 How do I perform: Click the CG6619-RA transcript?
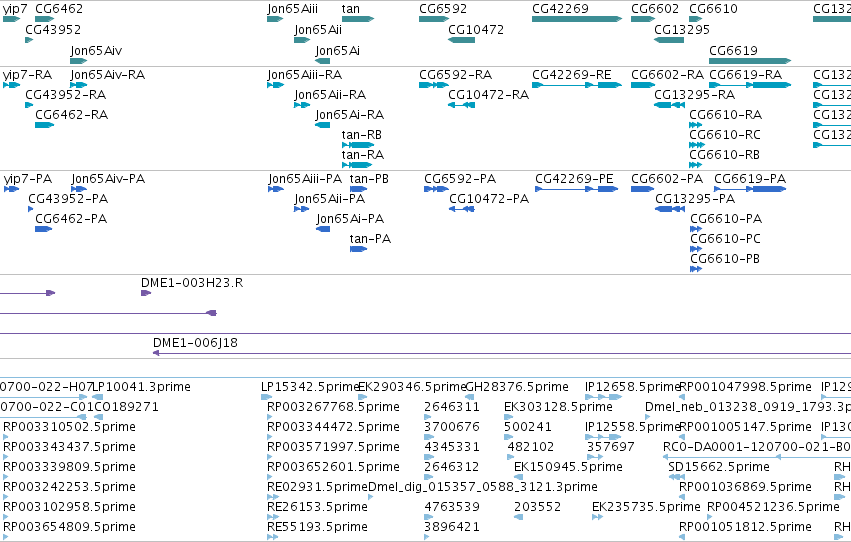coord(750,85)
